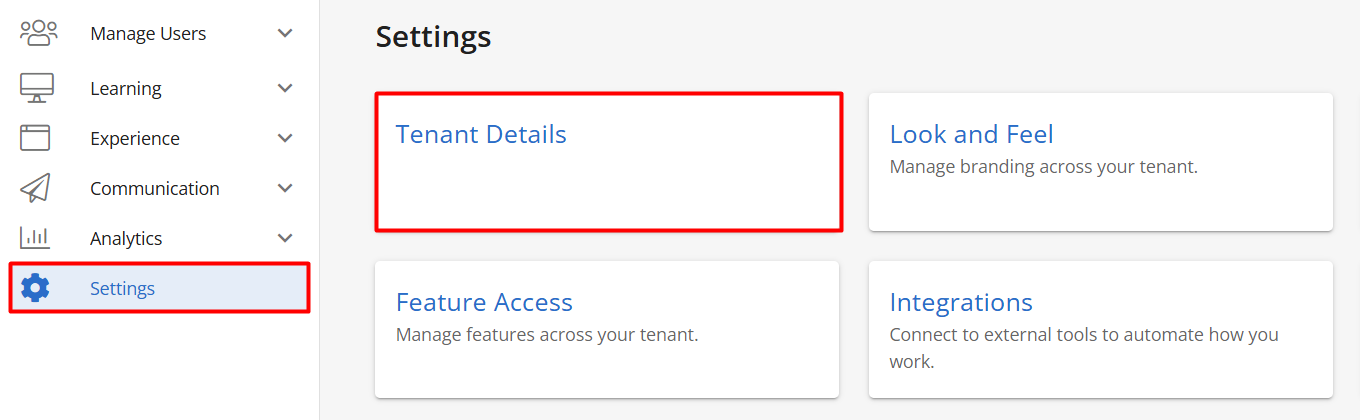The image size is (1360, 420).
Task: Expand the Communication menu chevron
Action: point(285,188)
